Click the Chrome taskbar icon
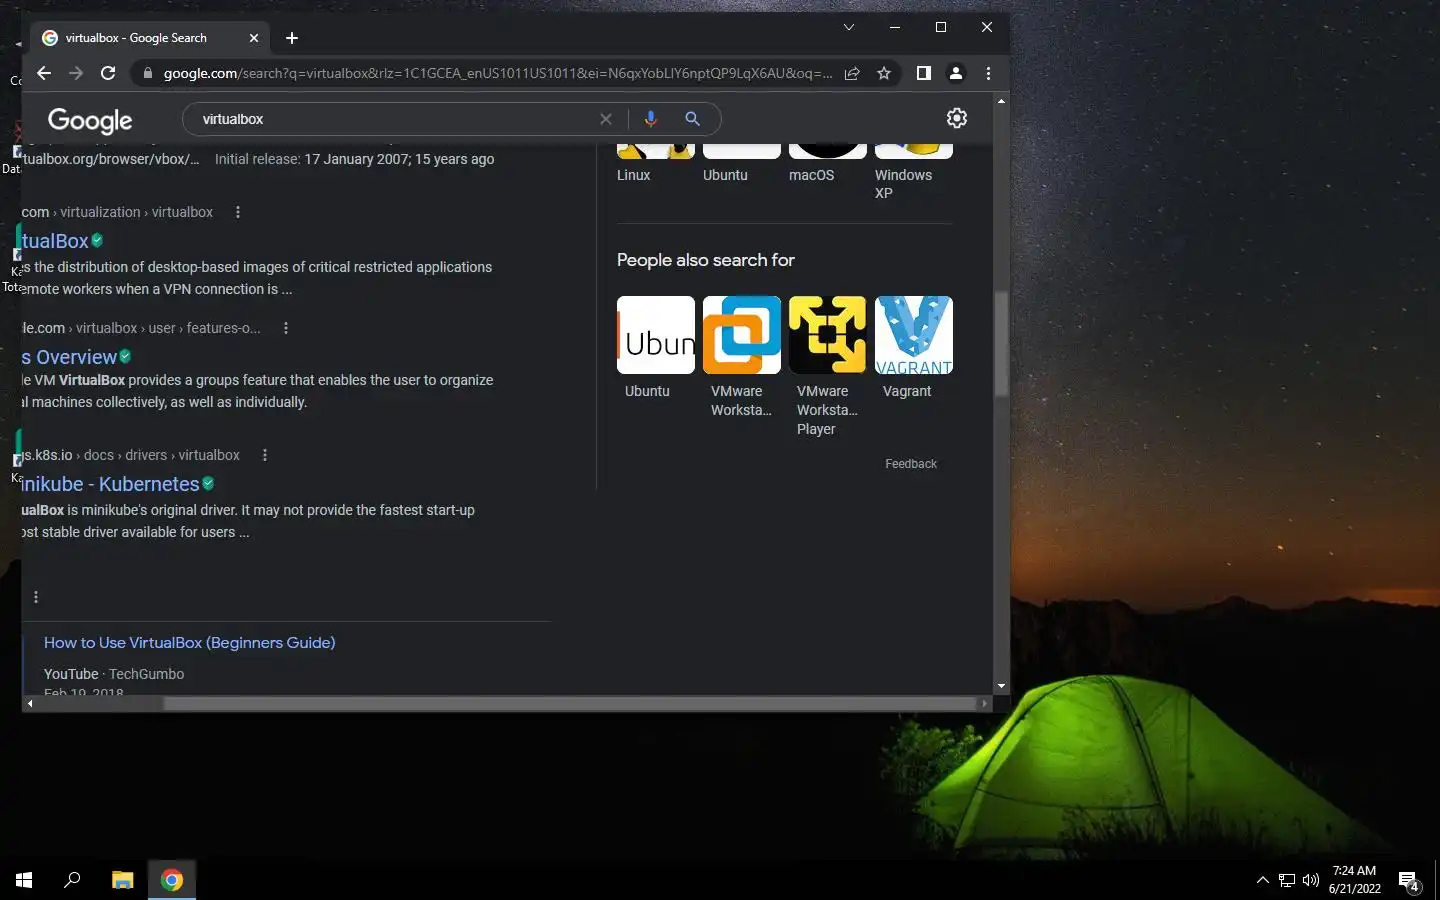 pyautogui.click(x=172, y=880)
